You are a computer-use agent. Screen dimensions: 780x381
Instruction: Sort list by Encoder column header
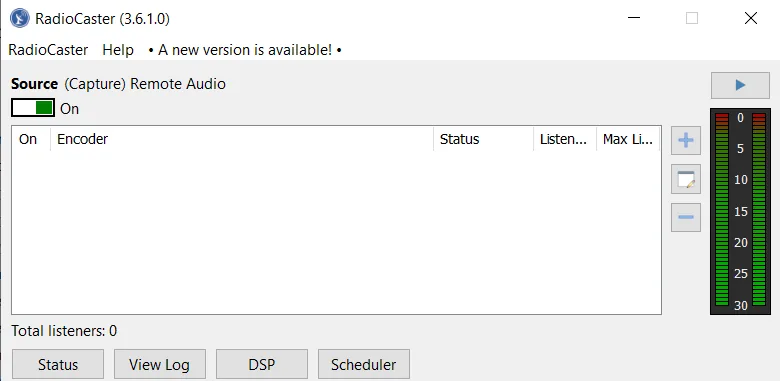point(242,139)
